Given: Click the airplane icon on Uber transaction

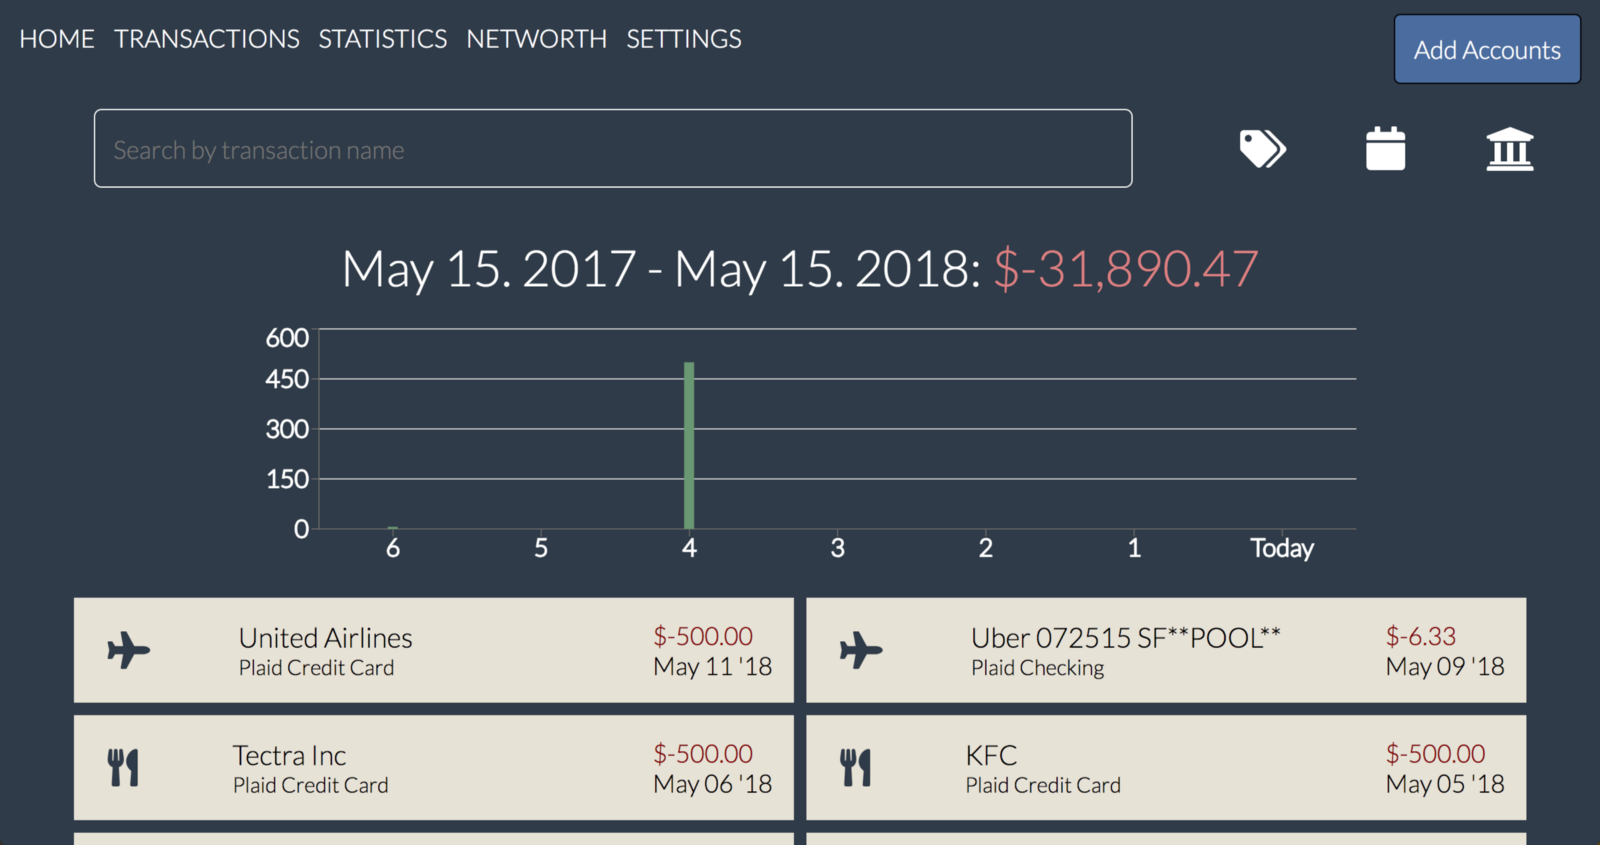Looking at the screenshot, I should (861, 650).
